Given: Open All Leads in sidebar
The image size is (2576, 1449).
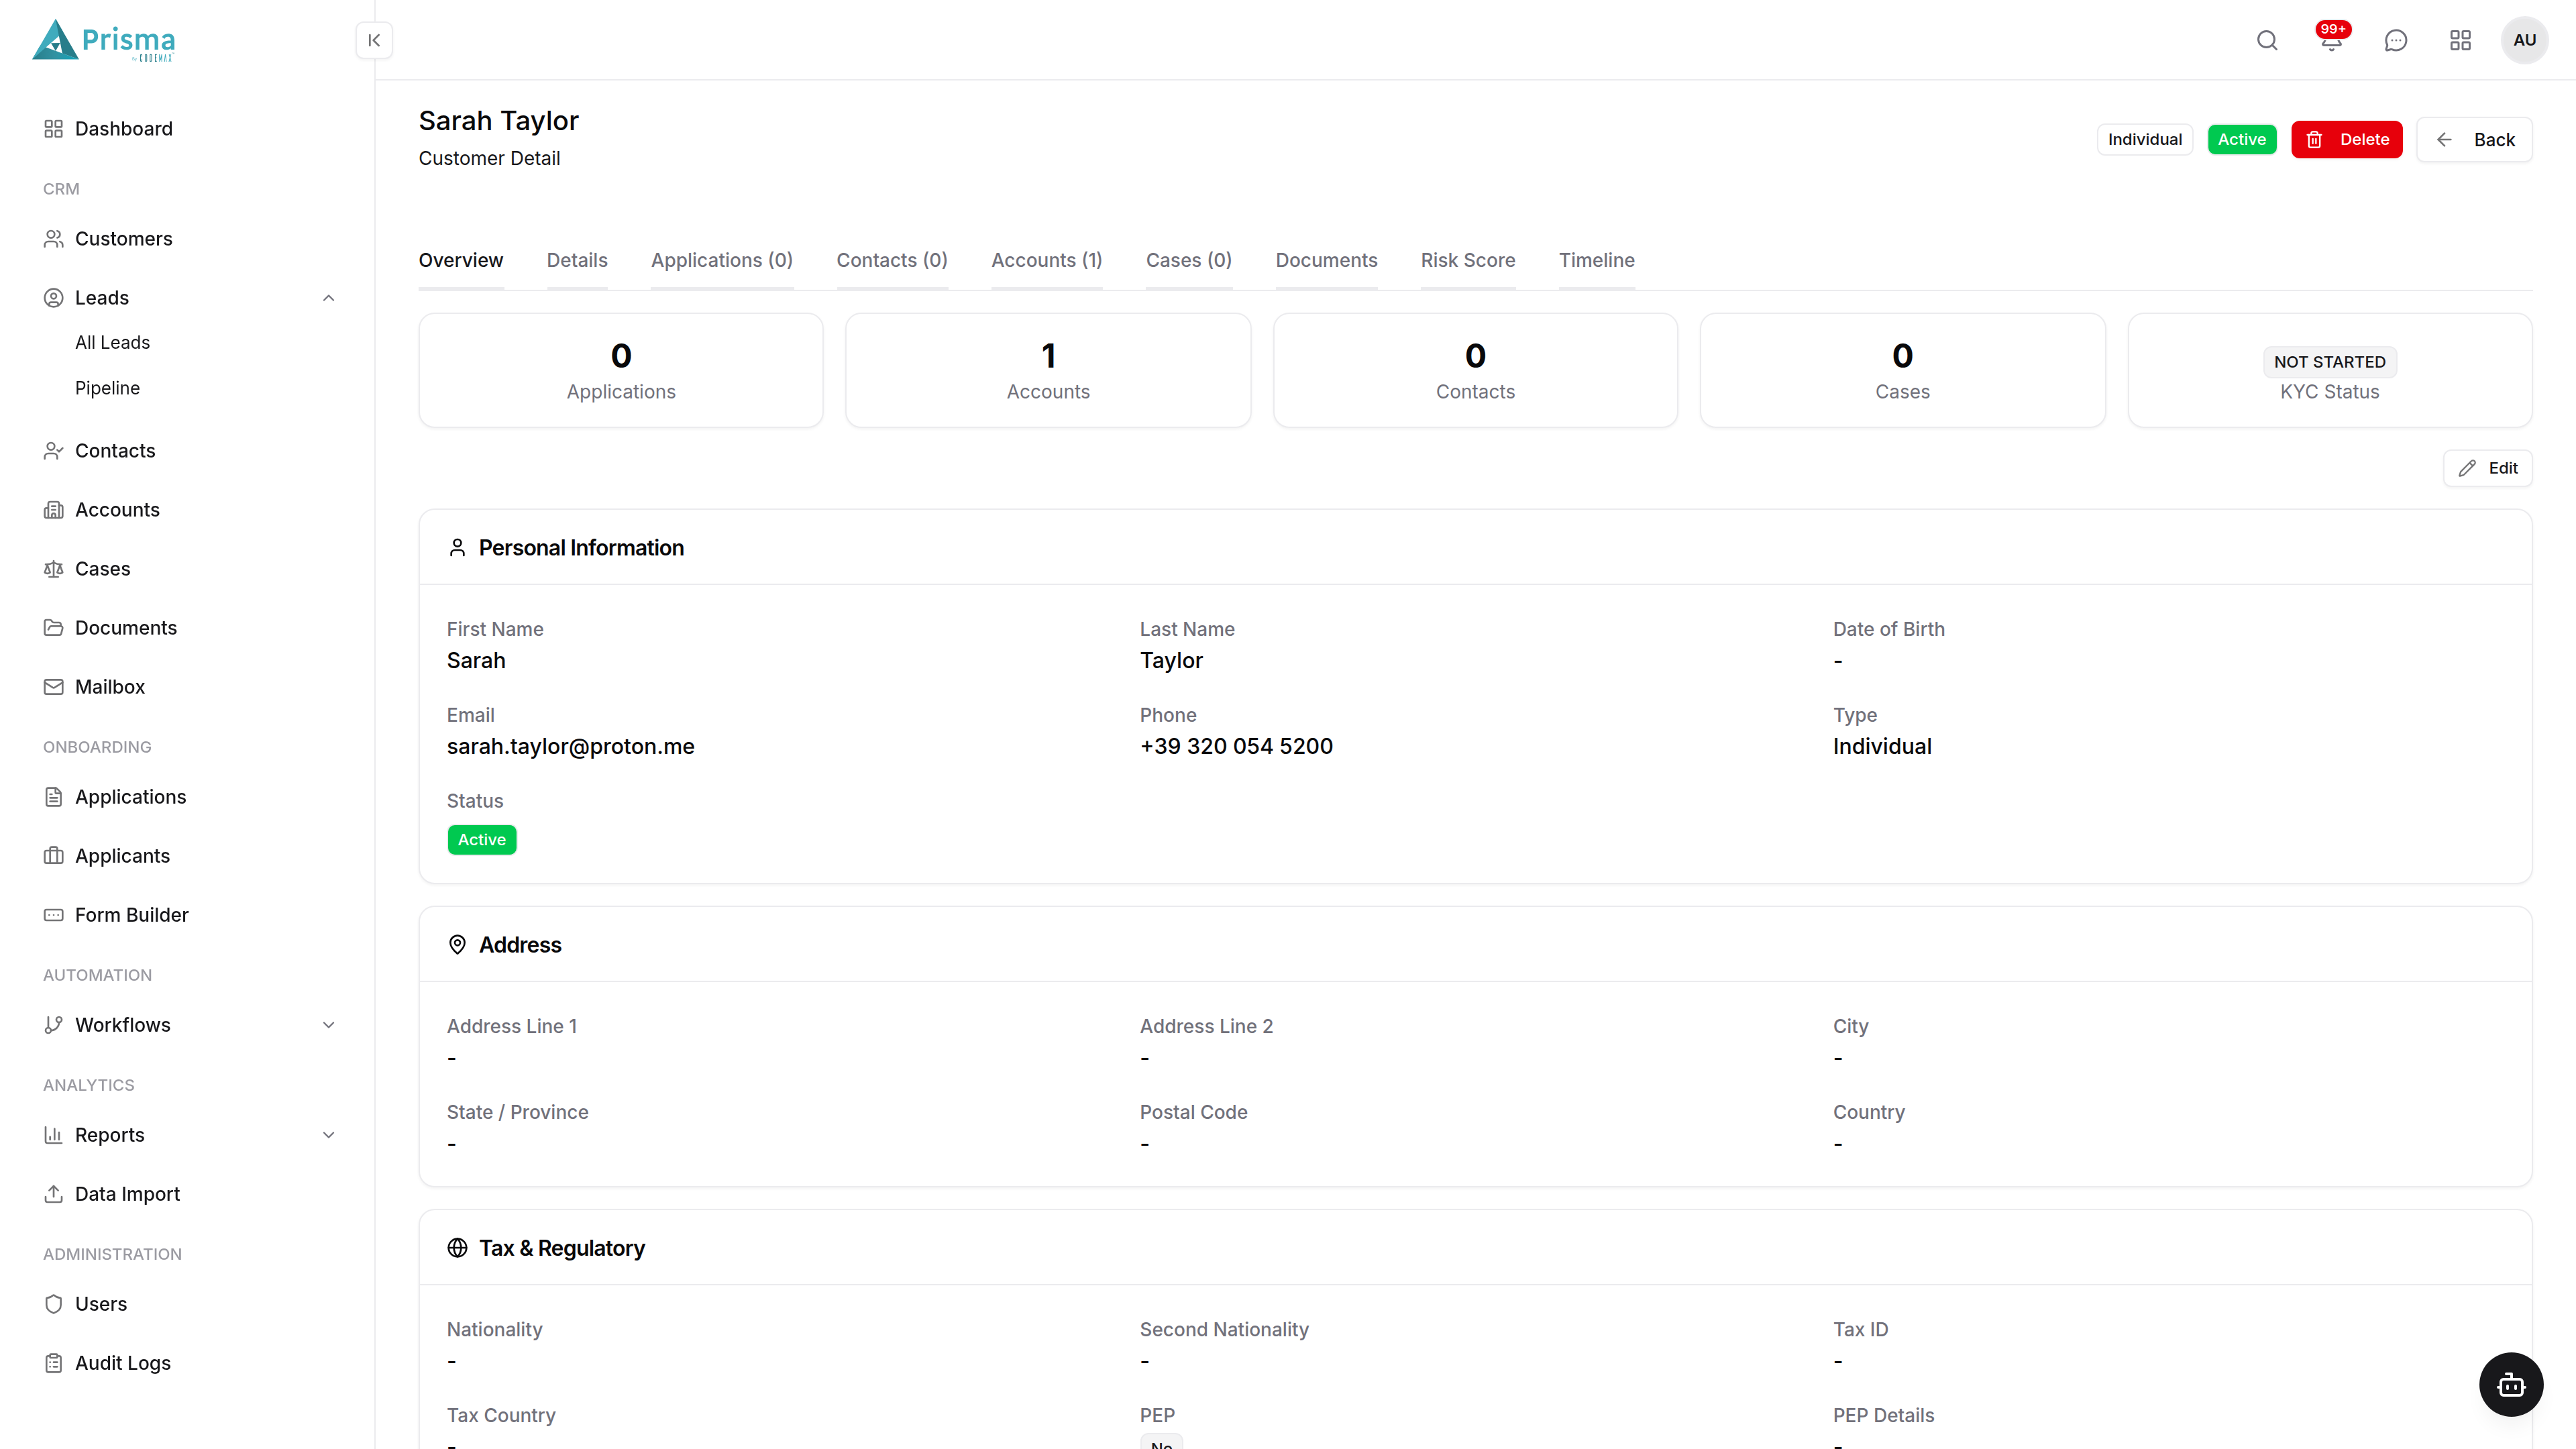Looking at the screenshot, I should click(x=112, y=343).
